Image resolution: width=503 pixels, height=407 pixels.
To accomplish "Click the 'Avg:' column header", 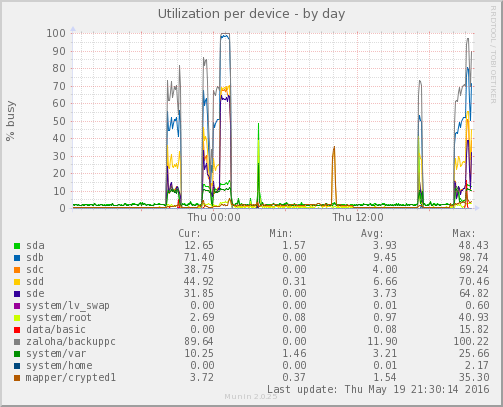I will (372, 233).
